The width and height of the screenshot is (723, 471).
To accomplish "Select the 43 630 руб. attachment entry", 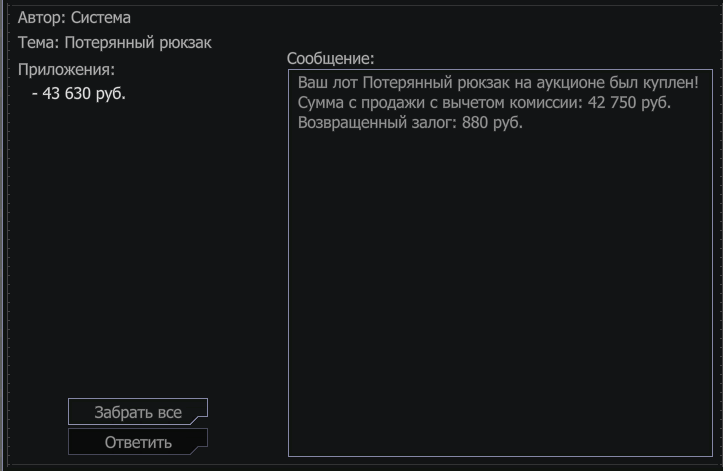I will click(x=79, y=94).
